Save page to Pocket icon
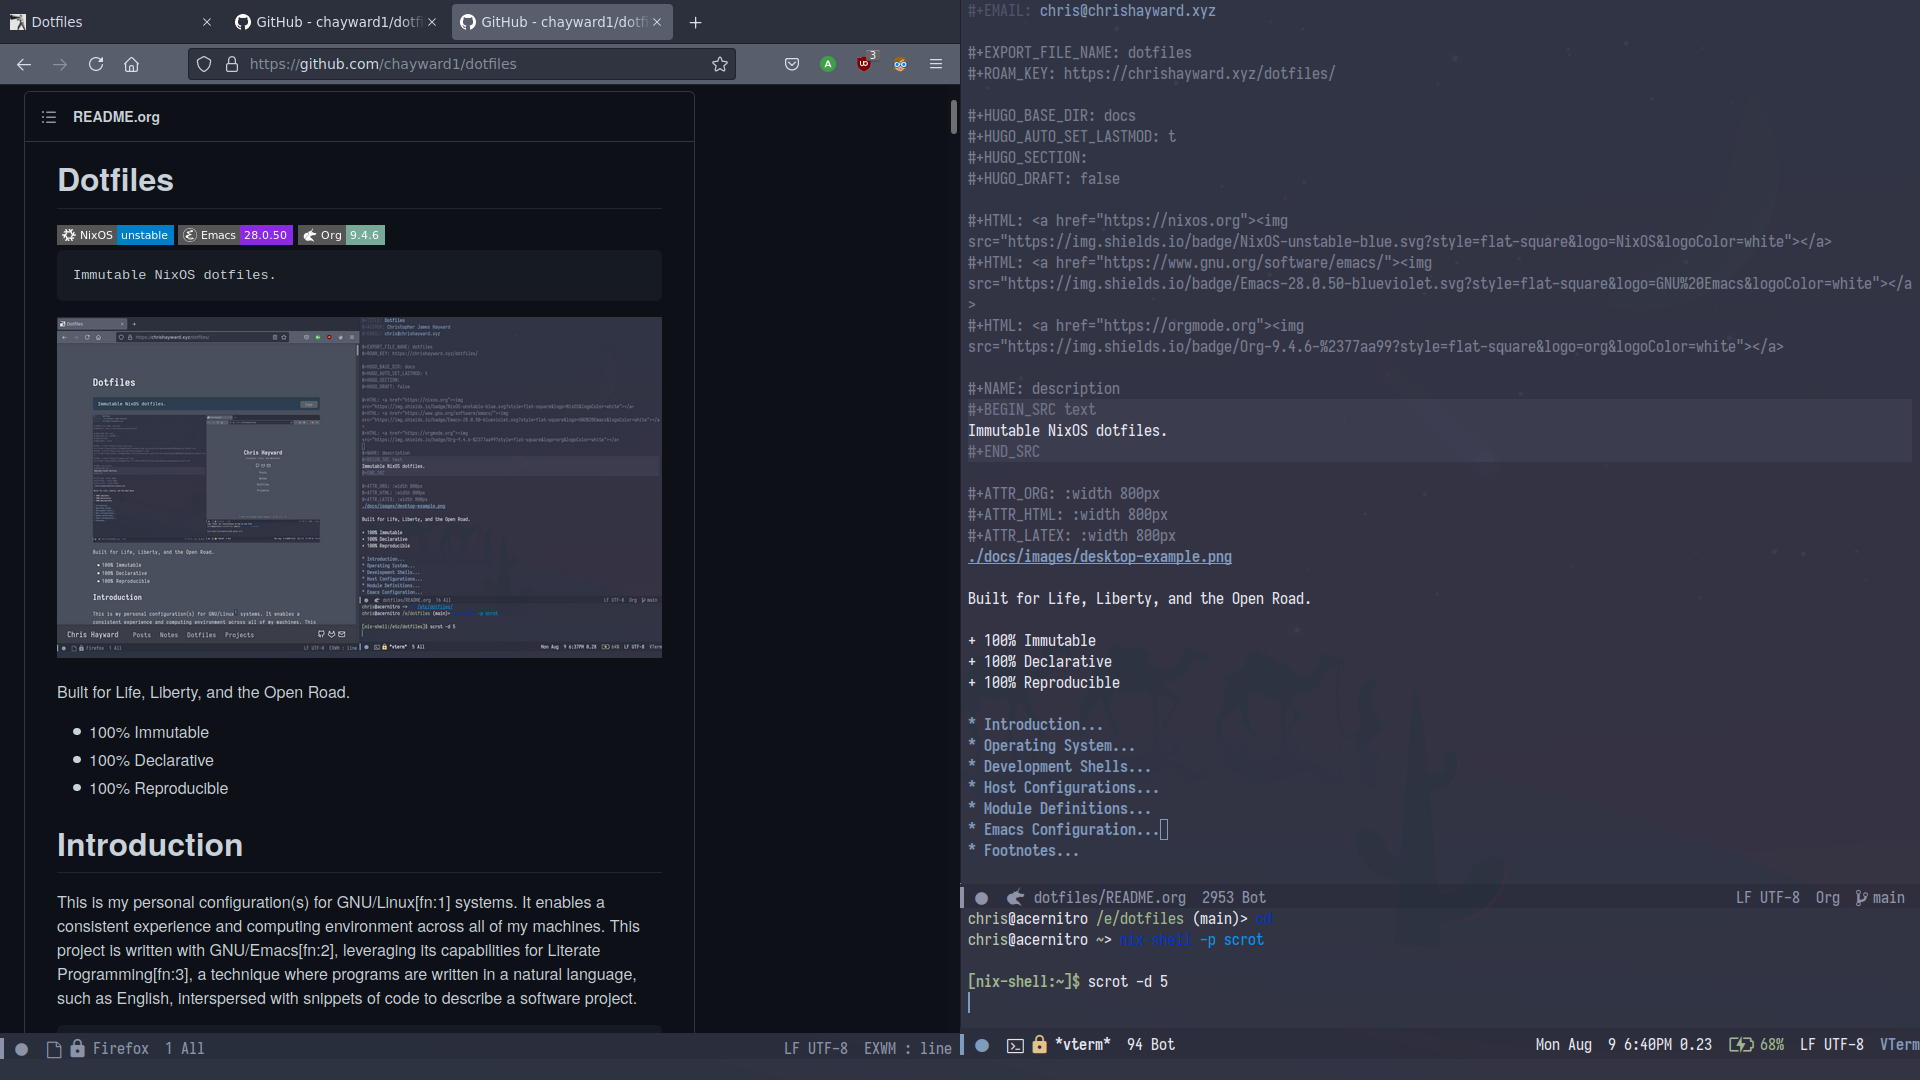This screenshot has width=1920, height=1080. click(x=792, y=64)
